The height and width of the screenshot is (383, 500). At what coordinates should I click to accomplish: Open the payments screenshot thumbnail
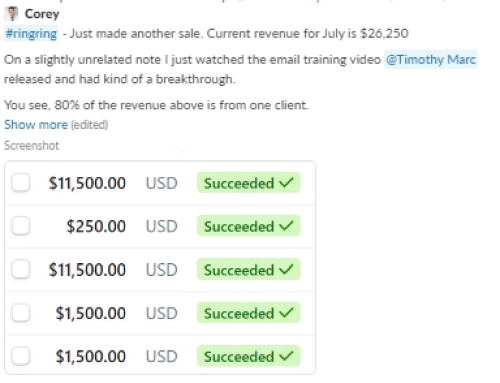click(160, 268)
